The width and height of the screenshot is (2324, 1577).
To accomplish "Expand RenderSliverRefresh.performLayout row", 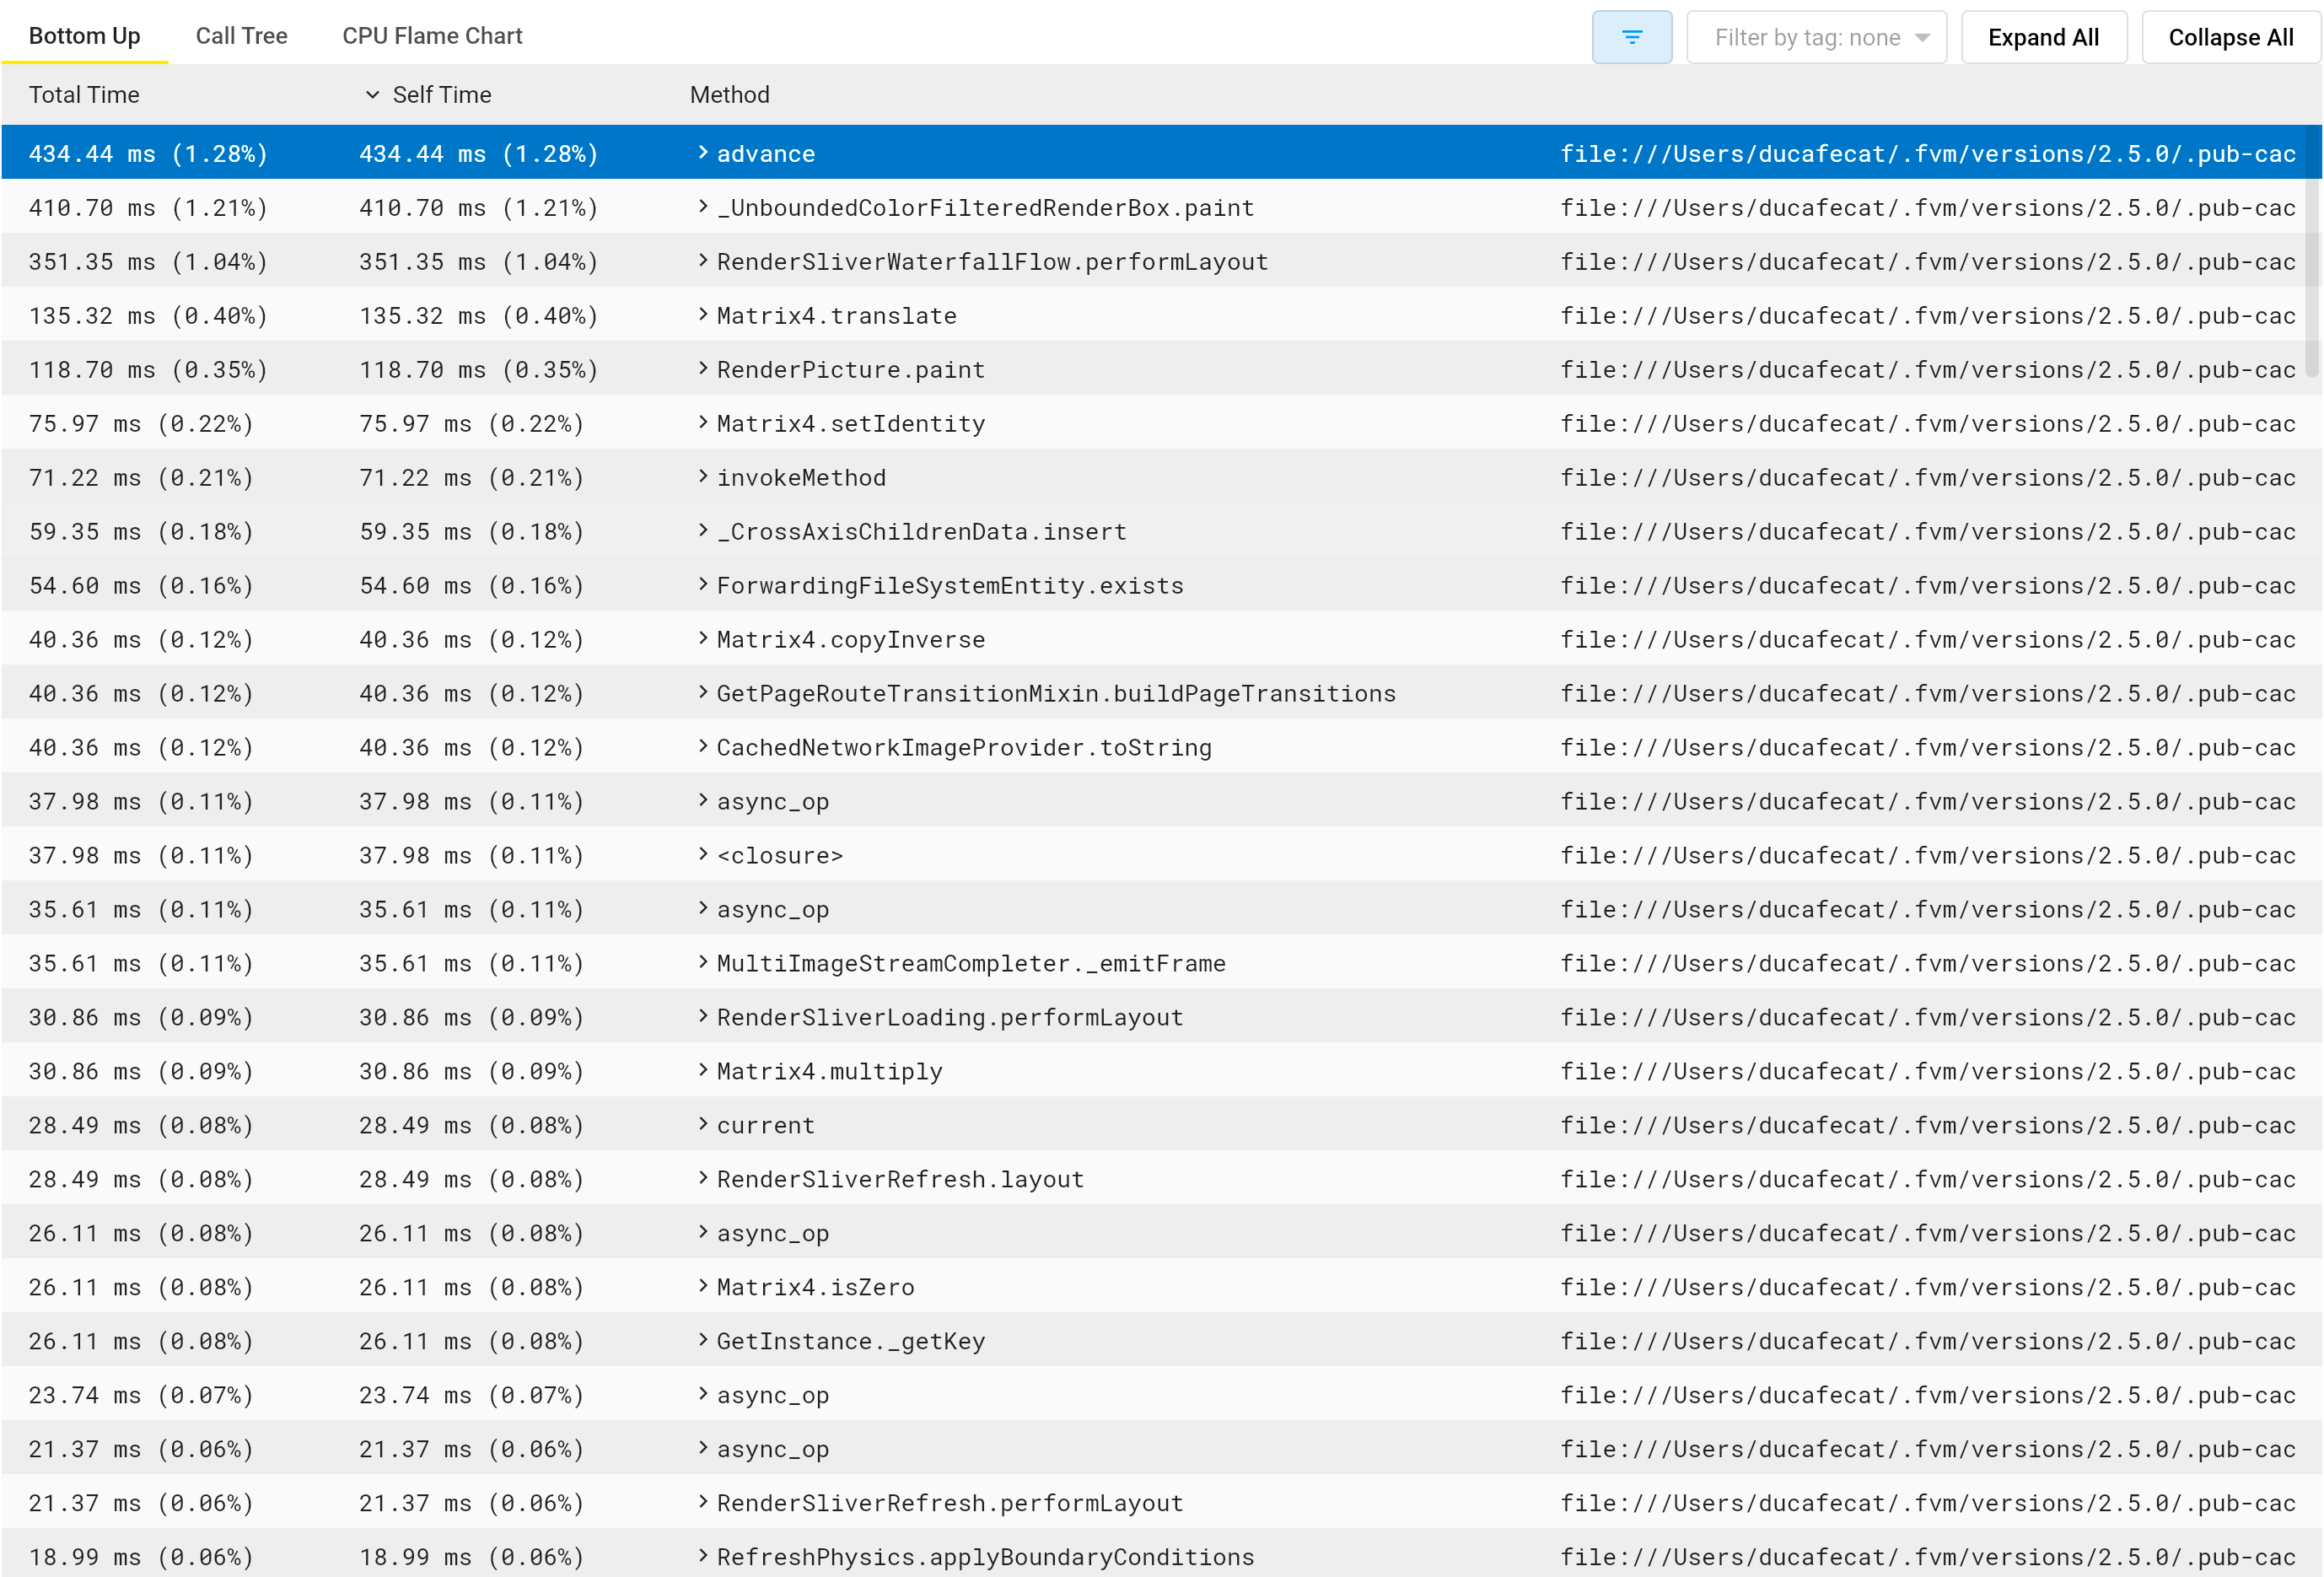I will click(703, 1502).
